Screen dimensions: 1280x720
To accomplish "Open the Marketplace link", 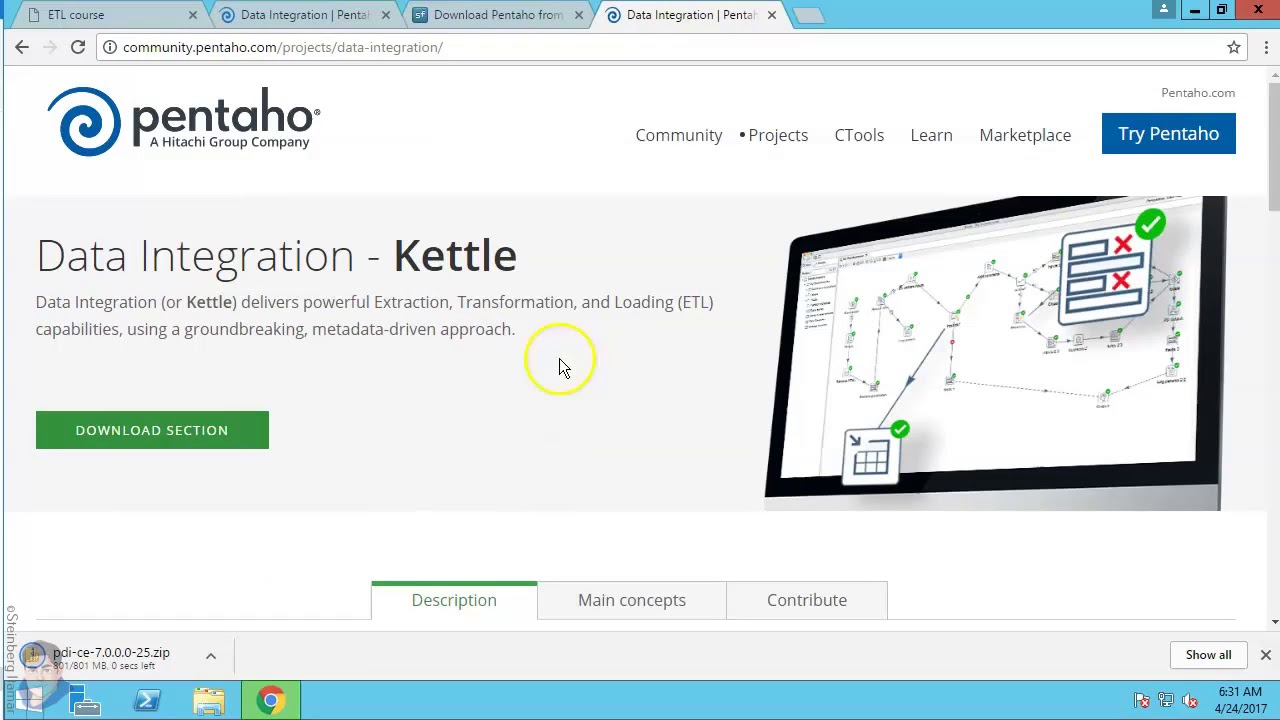I will pyautogui.click(x=1025, y=135).
